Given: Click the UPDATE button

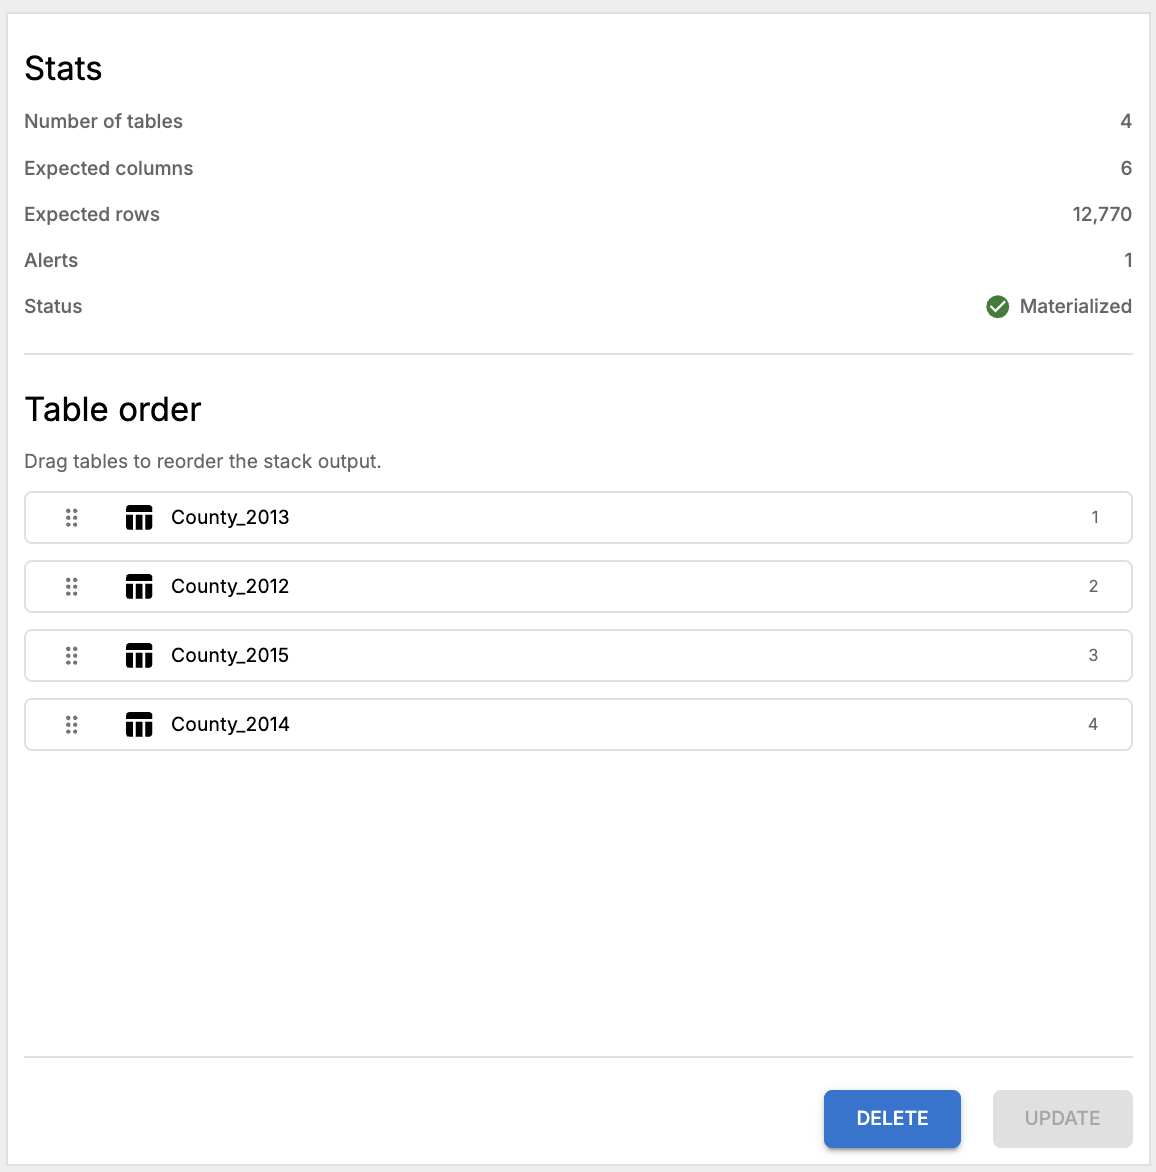Looking at the screenshot, I should pos(1063,1118).
